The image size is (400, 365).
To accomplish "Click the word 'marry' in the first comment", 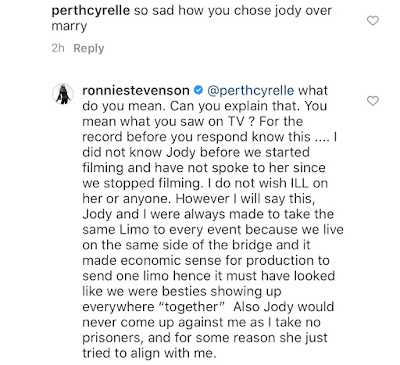I will [69, 26].
